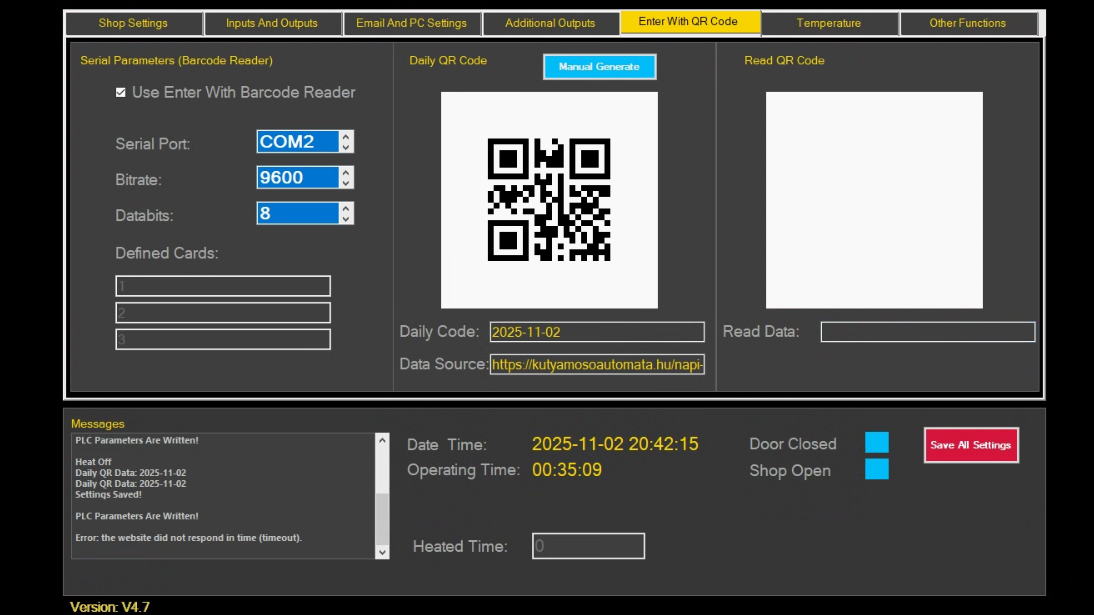1094x615 pixels.
Task: Click Defined Cards field 3
Action: [x=223, y=339]
